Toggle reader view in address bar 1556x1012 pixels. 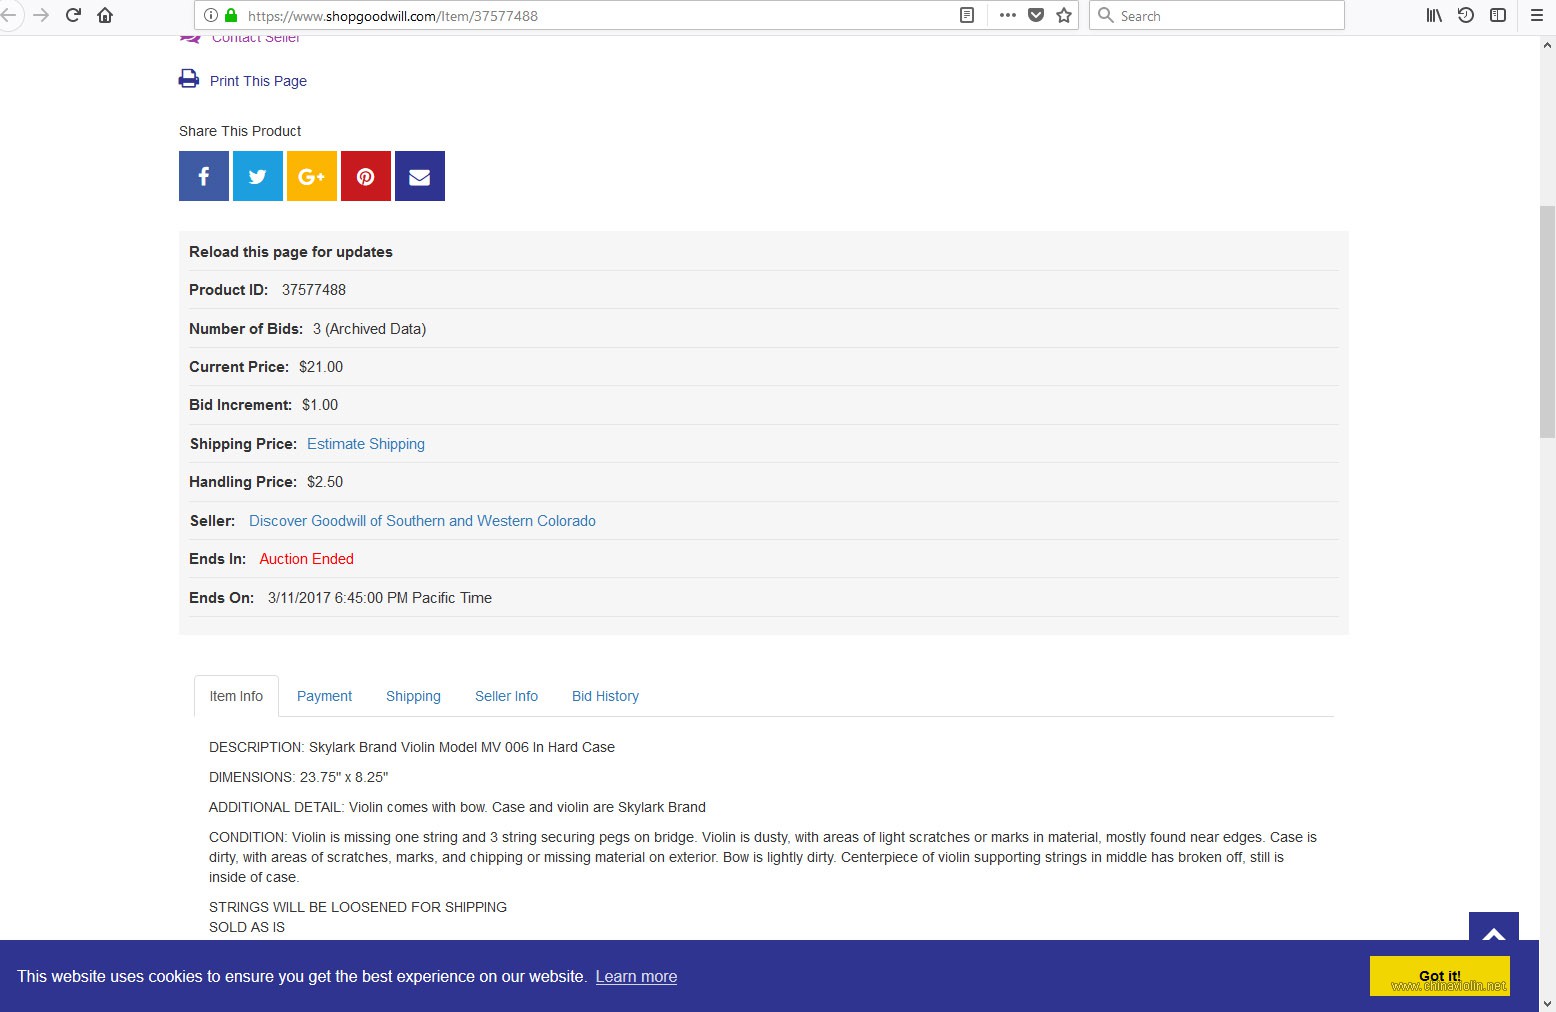tap(967, 15)
